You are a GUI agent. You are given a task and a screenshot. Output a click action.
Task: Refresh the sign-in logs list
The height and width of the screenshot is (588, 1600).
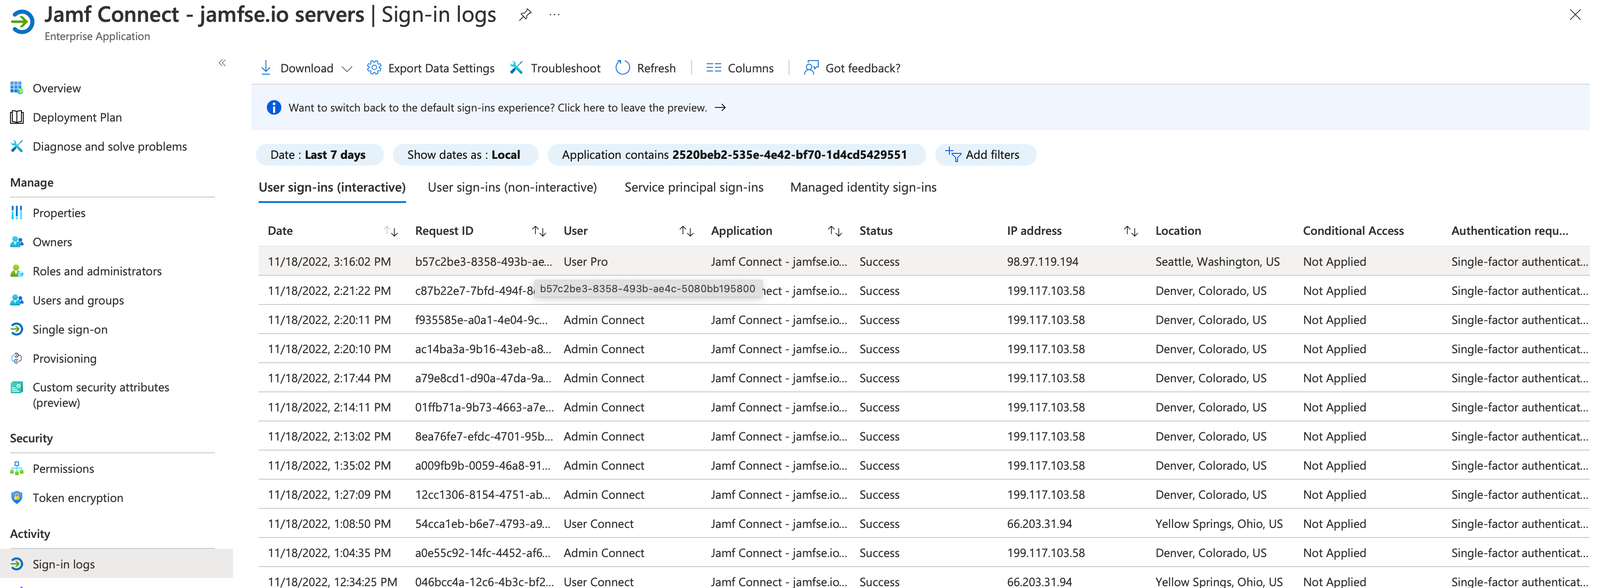645,68
